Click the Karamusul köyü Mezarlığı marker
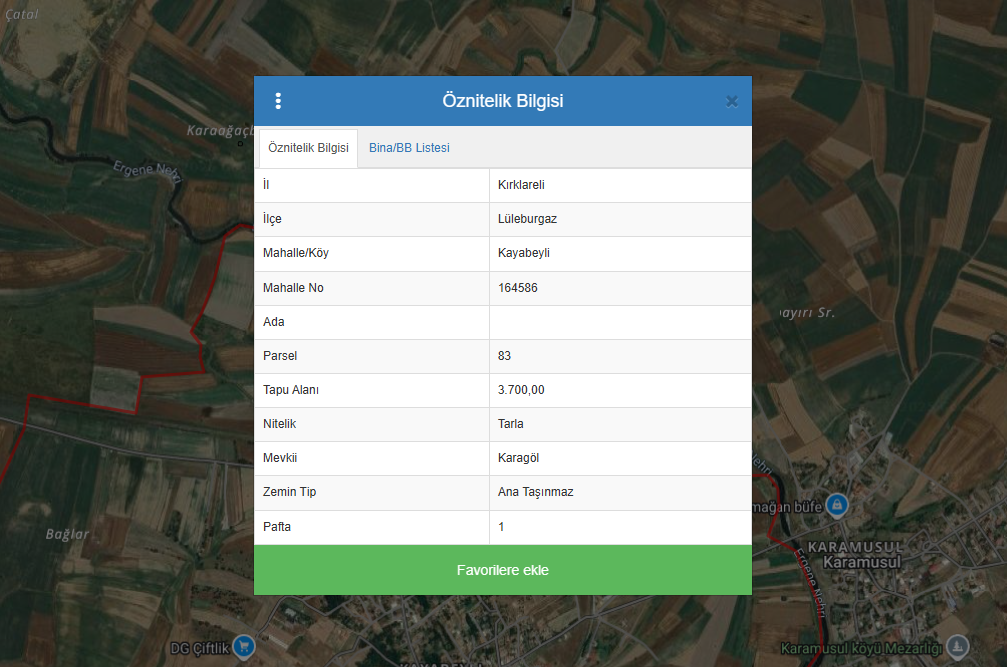The image size is (1007, 667). pos(958,646)
